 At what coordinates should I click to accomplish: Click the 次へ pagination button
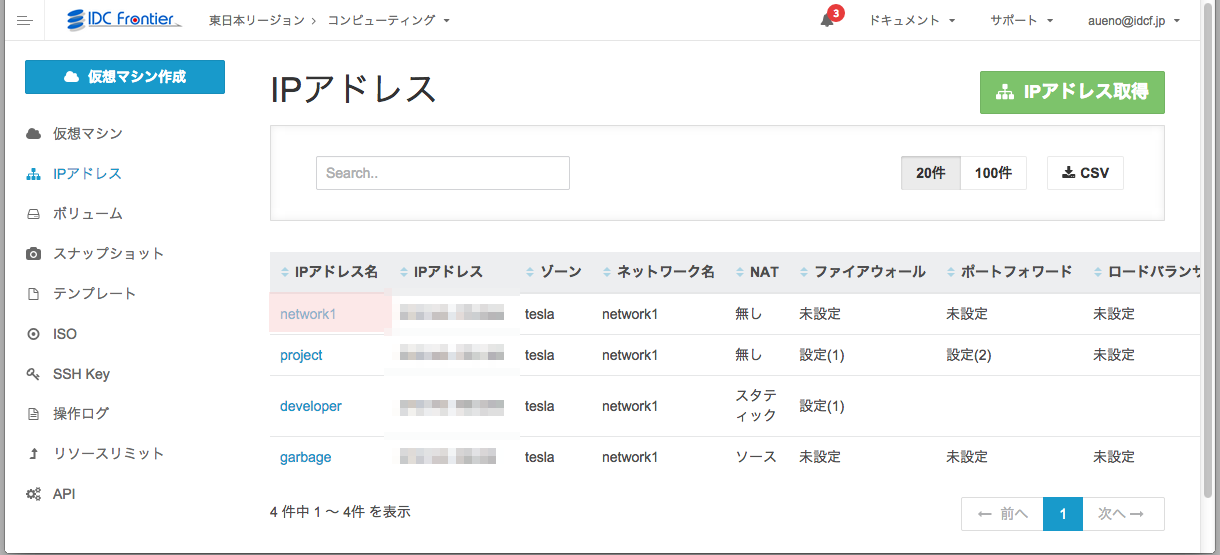point(1124,514)
